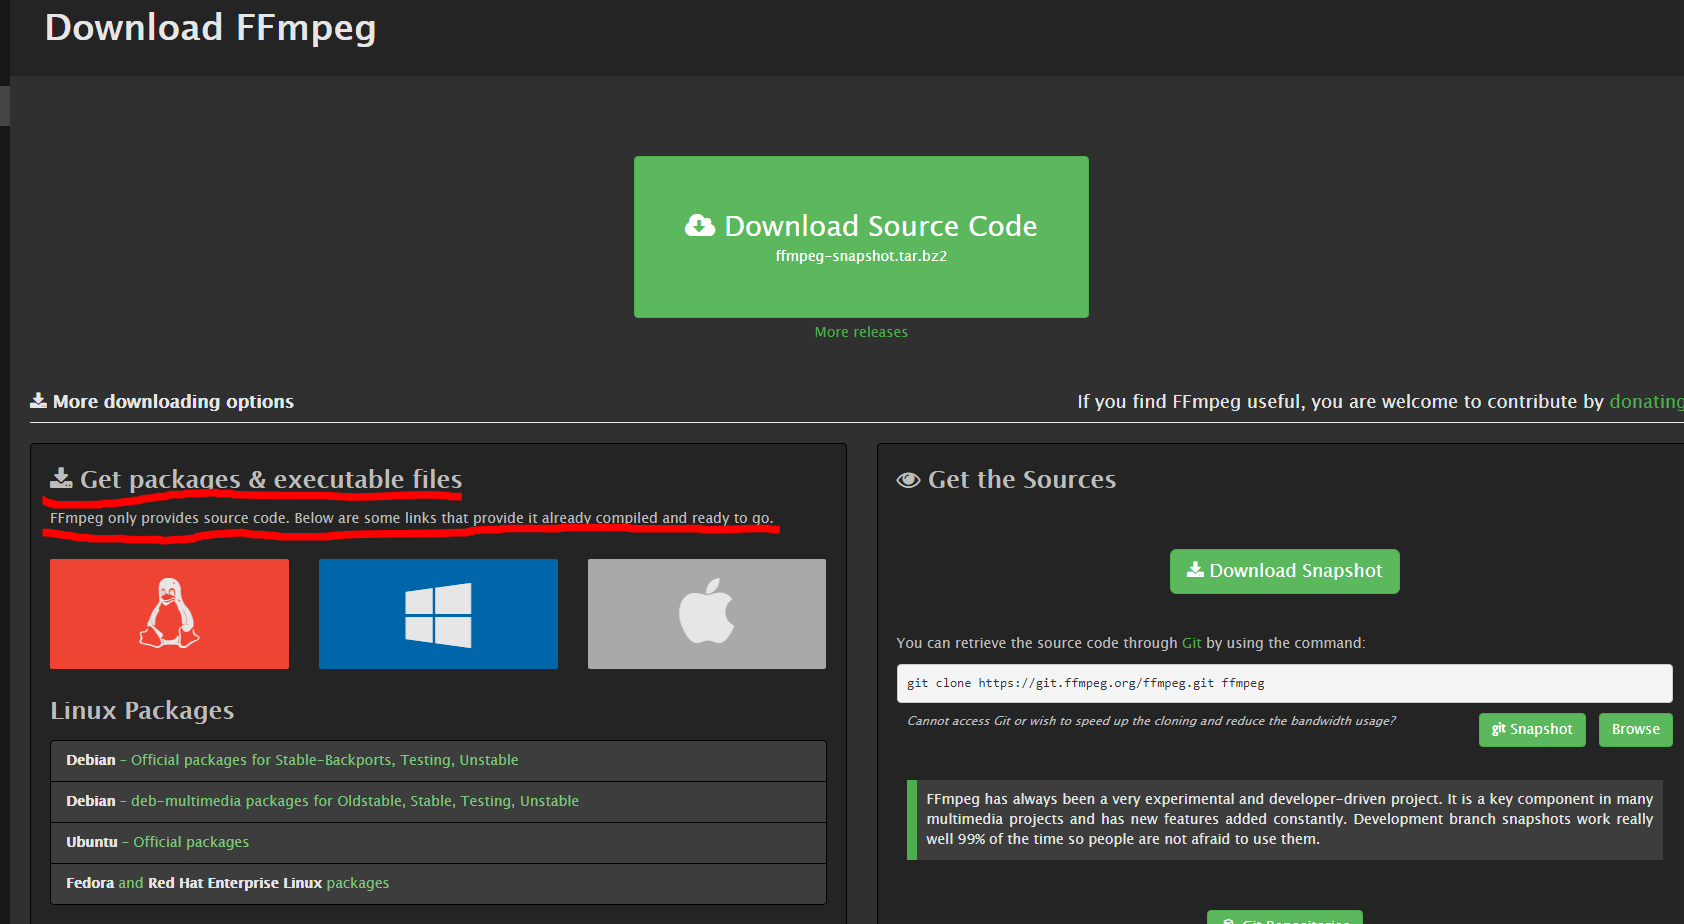Click the git Snapshot button
This screenshot has height=924, width=1684.
click(x=1532, y=729)
